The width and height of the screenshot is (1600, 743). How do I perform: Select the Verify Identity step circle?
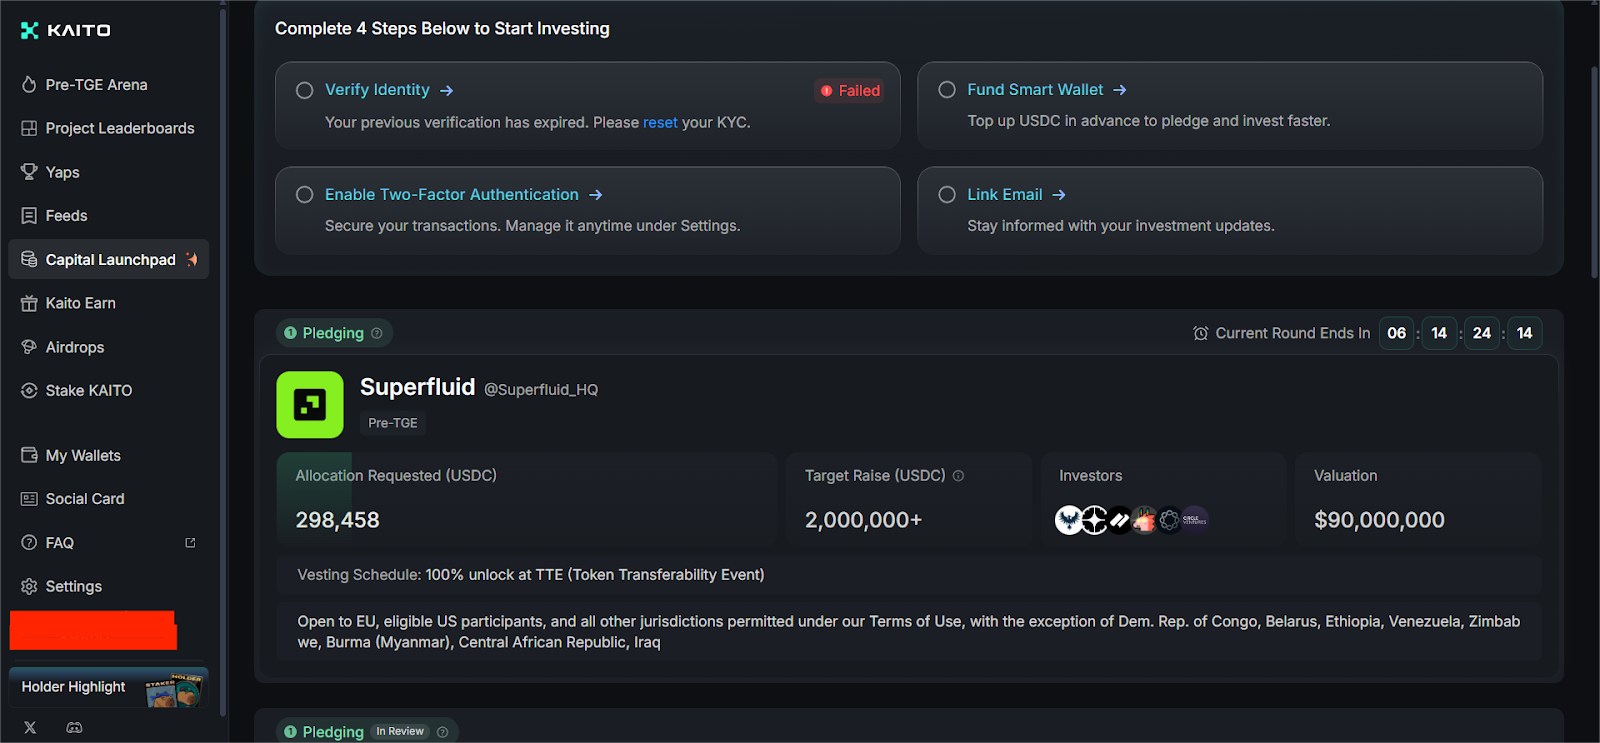coord(304,90)
